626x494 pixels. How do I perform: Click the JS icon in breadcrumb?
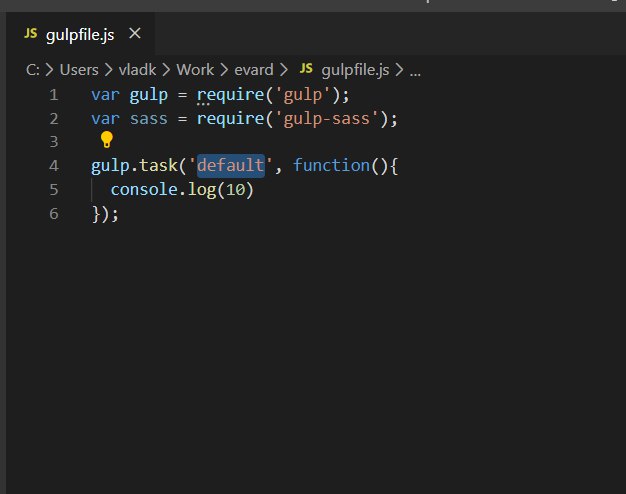tap(306, 68)
